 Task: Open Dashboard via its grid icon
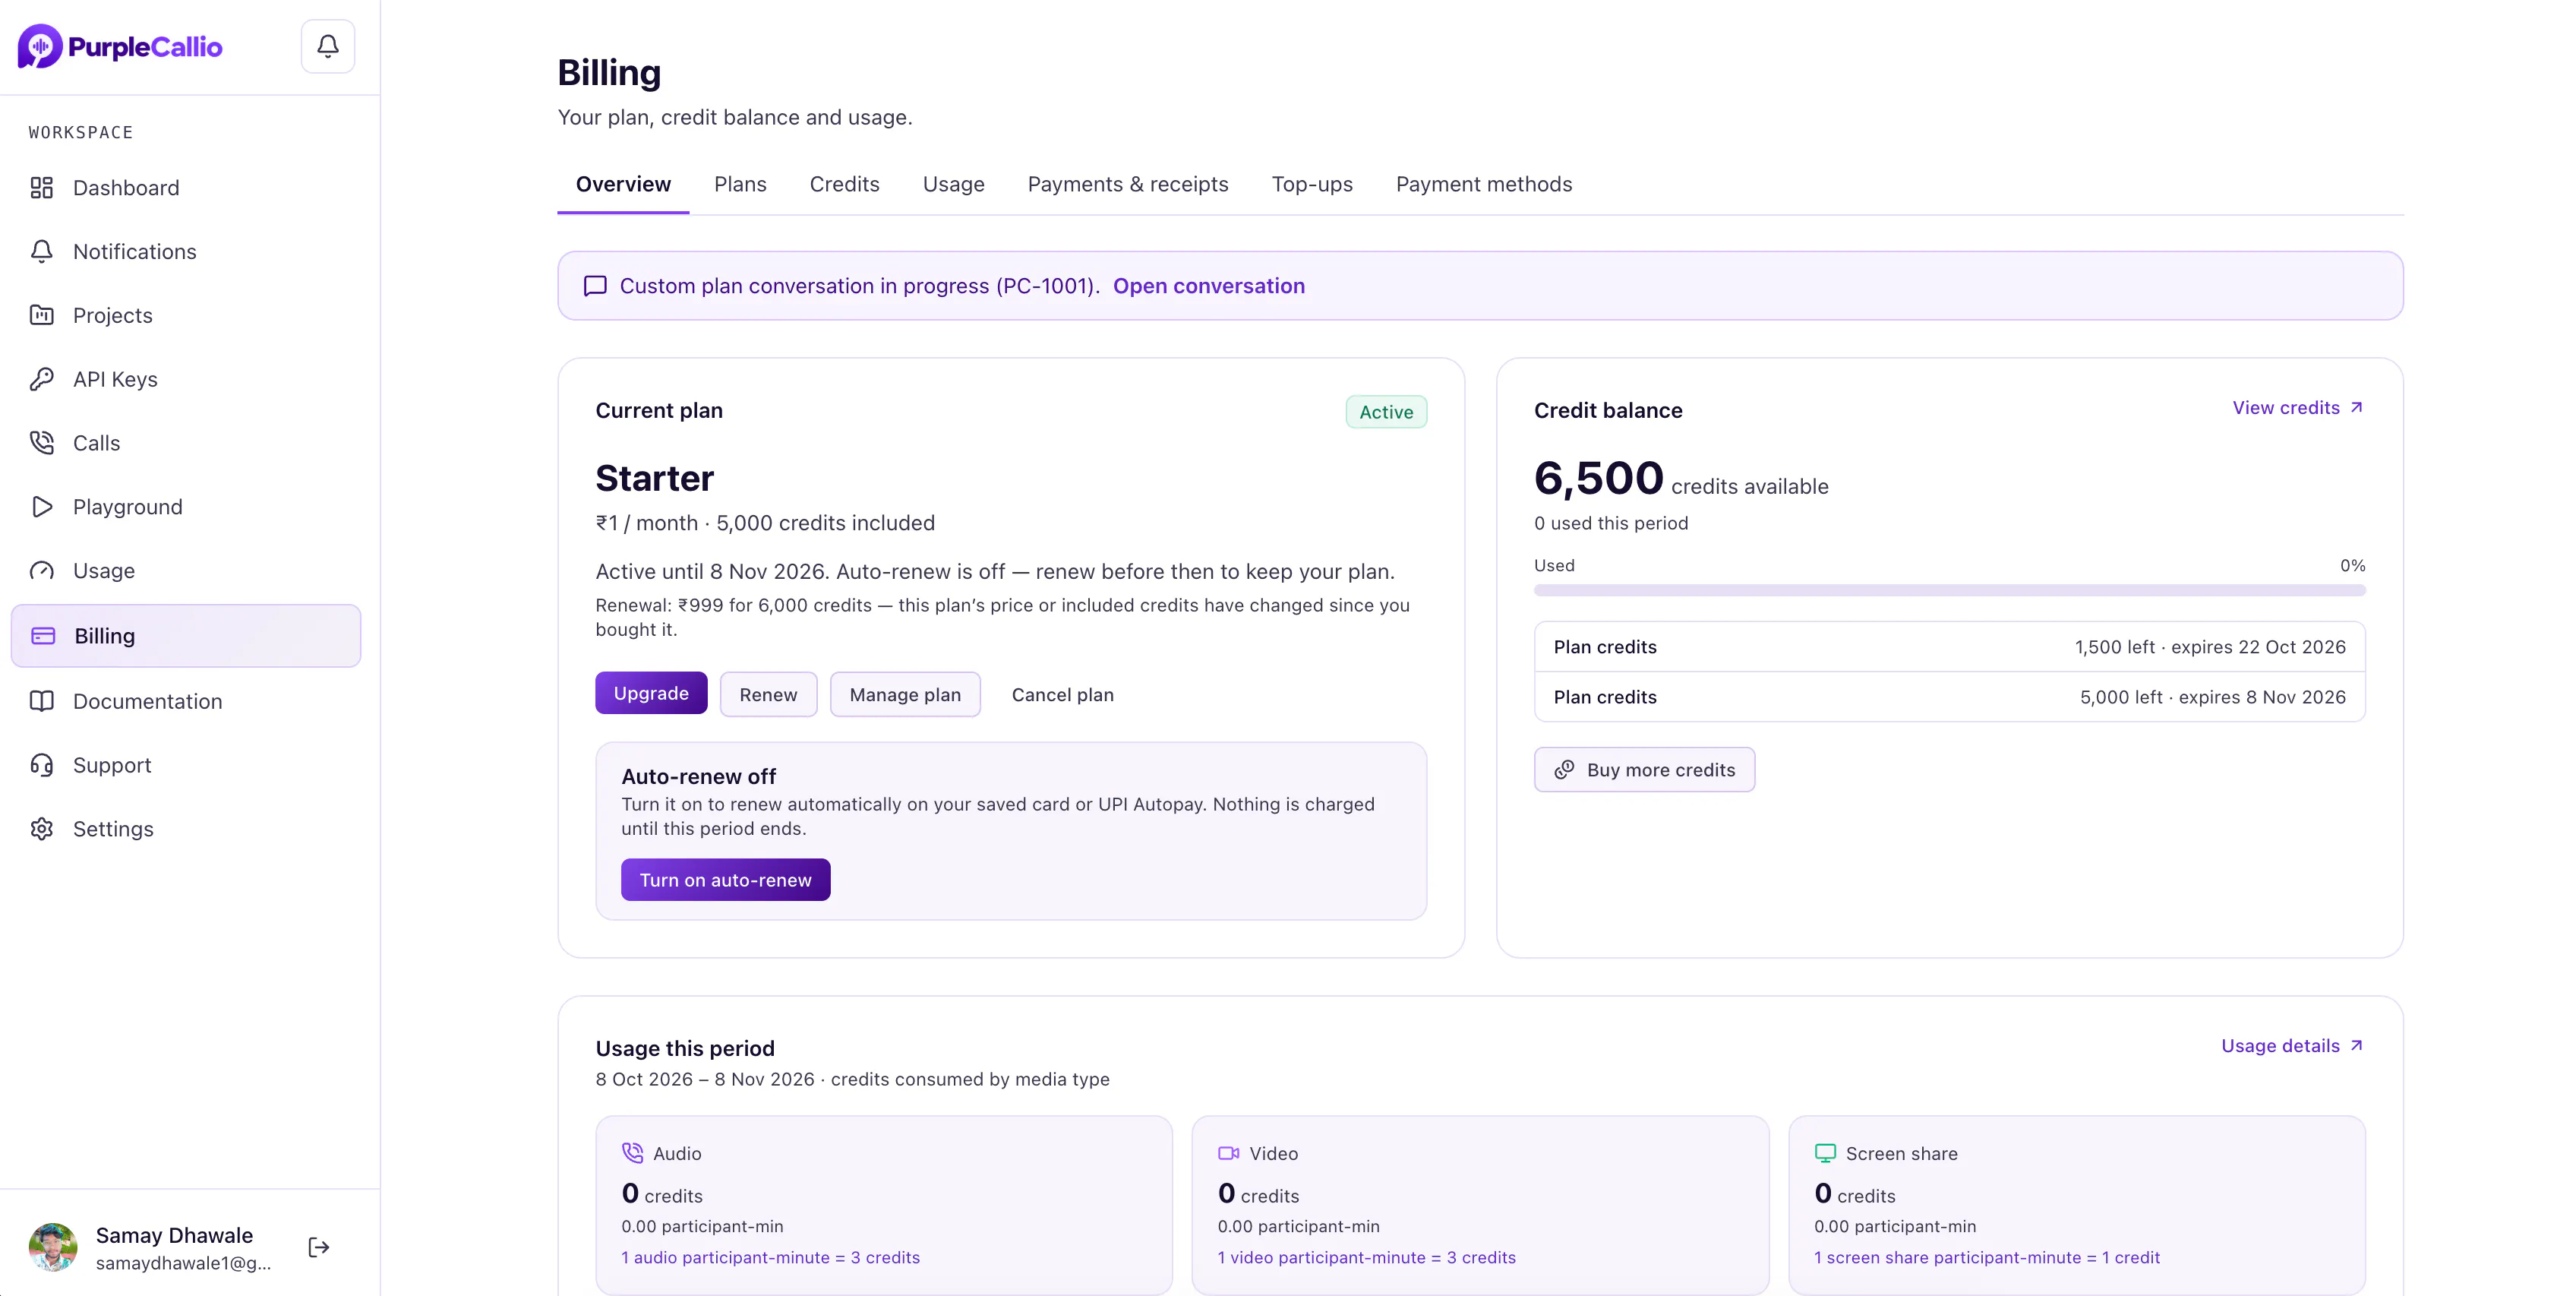[x=41, y=188]
